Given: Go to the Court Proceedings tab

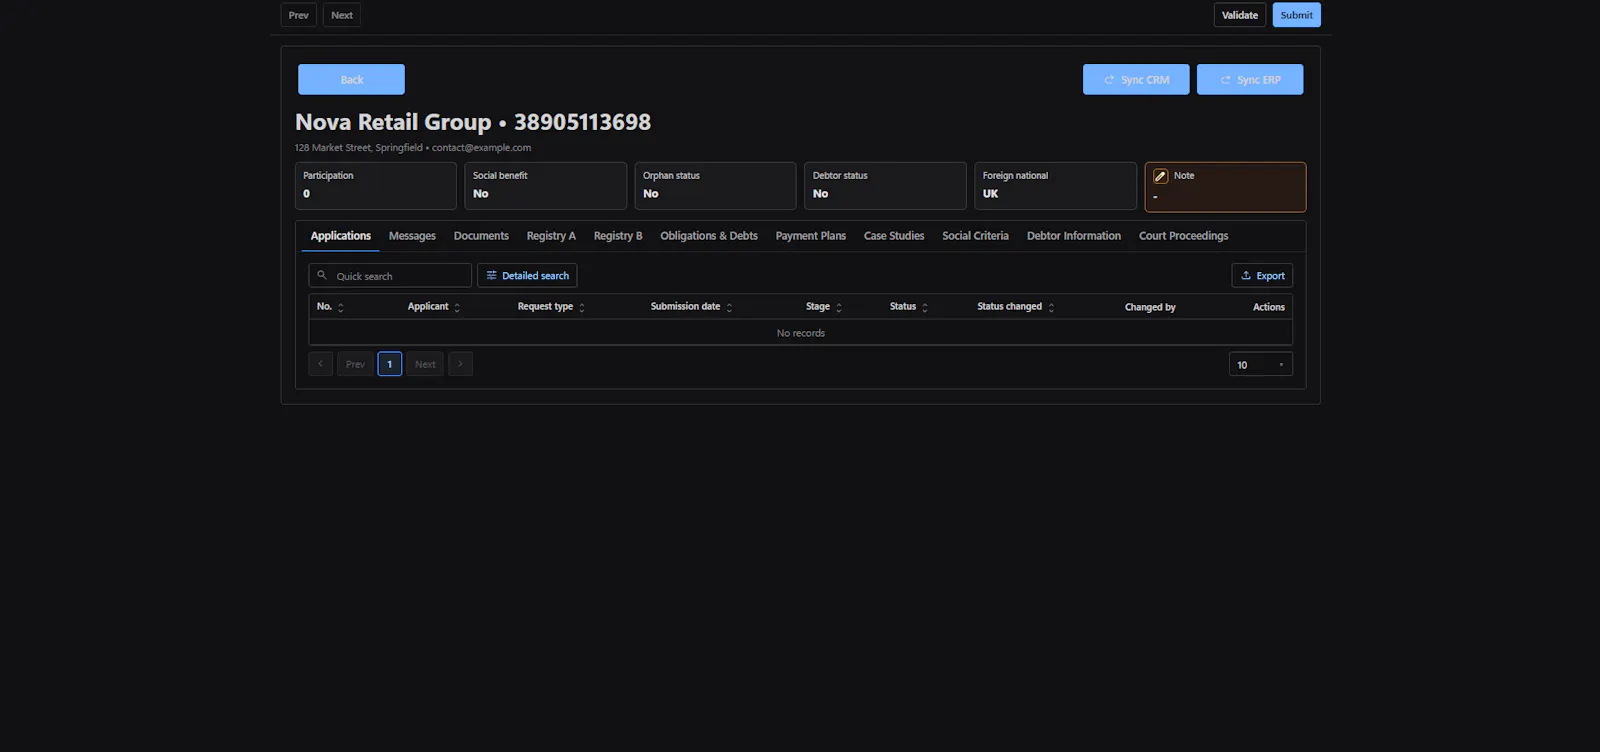Looking at the screenshot, I should [x=1183, y=236].
